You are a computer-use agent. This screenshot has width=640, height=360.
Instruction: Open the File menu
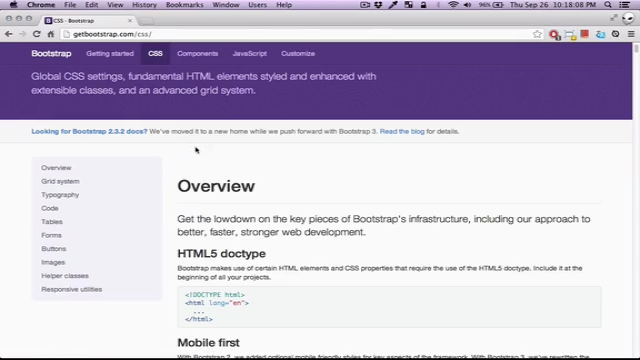pyautogui.click(x=70, y=5)
